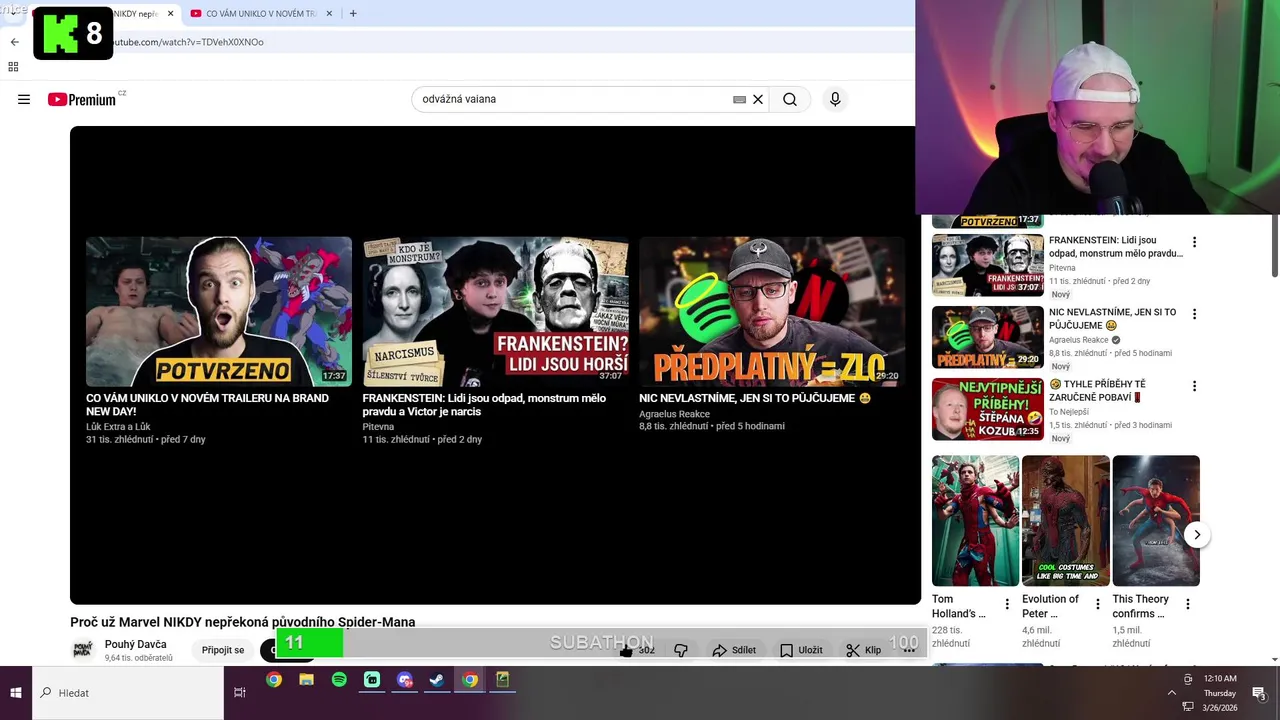Play end-screen 'PŘEDPLATNÝ = ZLO' video thumbnail
Image resolution: width=1280 pixels, height=720 pixels.
pos(772,311)
